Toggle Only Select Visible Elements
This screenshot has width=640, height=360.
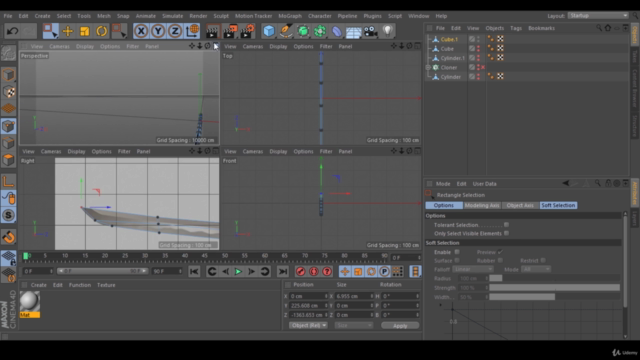tap(506, 233)
